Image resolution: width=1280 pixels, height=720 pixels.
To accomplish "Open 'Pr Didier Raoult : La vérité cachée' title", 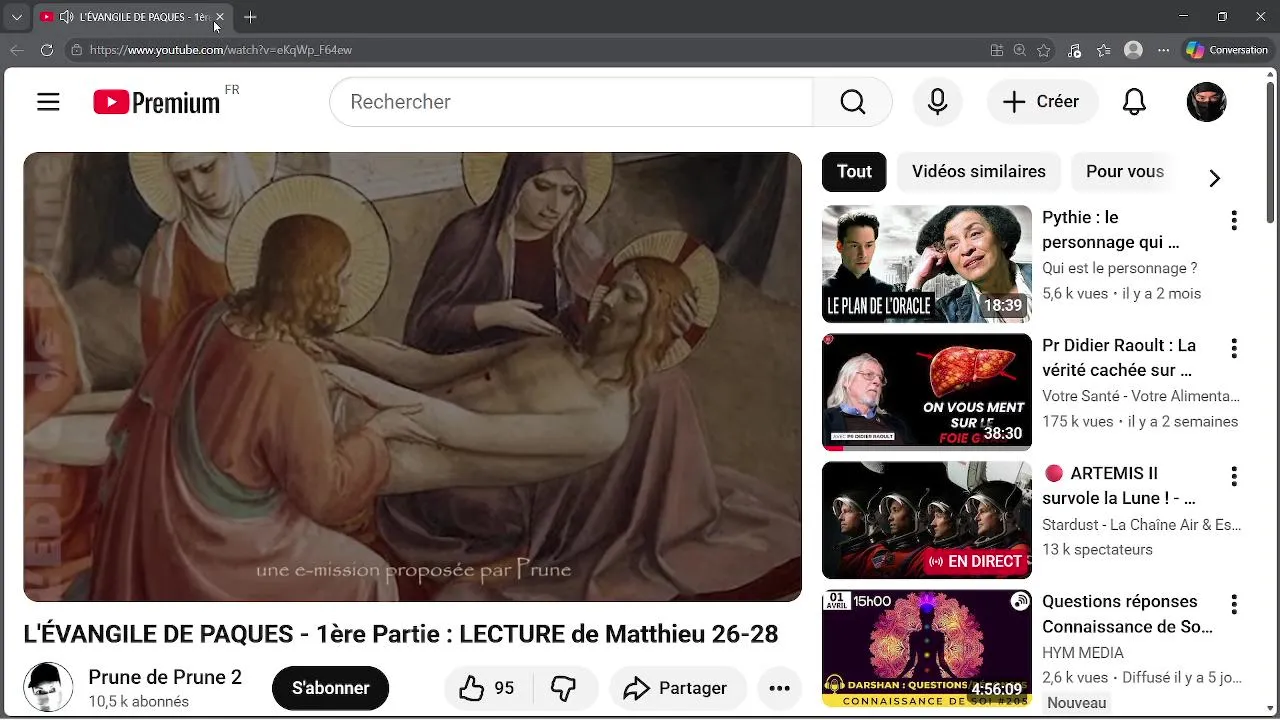I will coord(1119,358).
